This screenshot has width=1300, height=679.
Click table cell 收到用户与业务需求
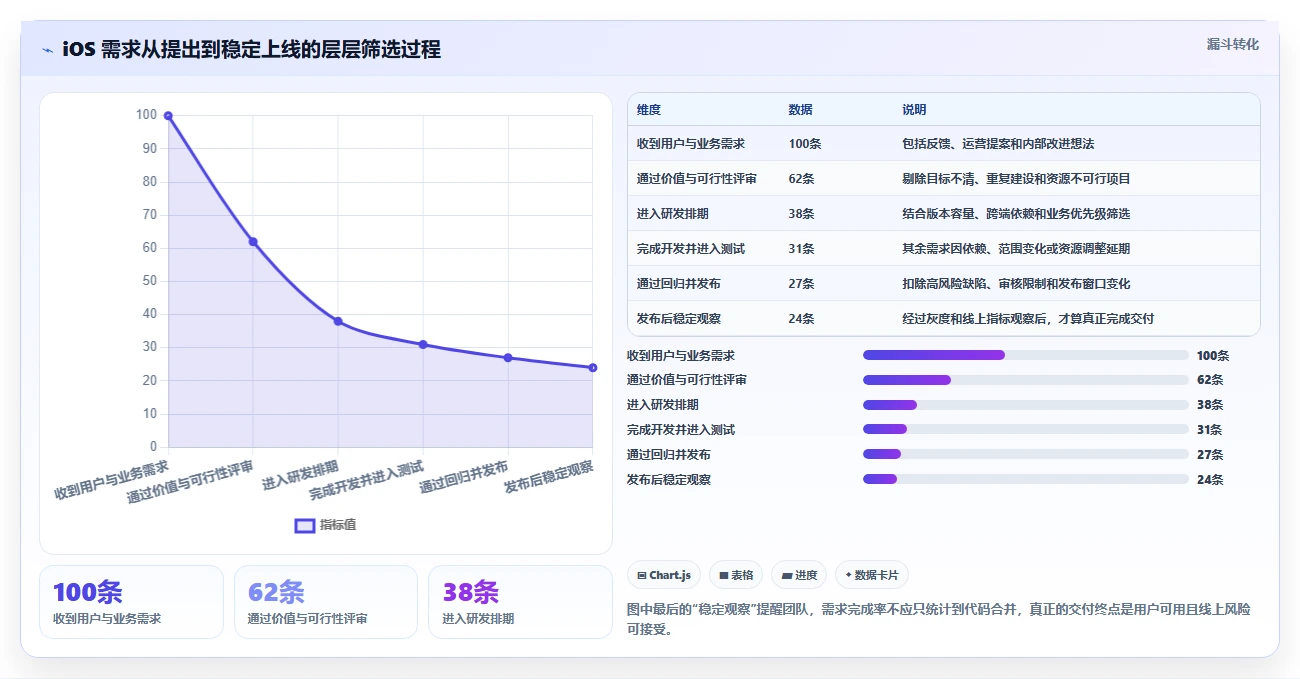point(691,143)
